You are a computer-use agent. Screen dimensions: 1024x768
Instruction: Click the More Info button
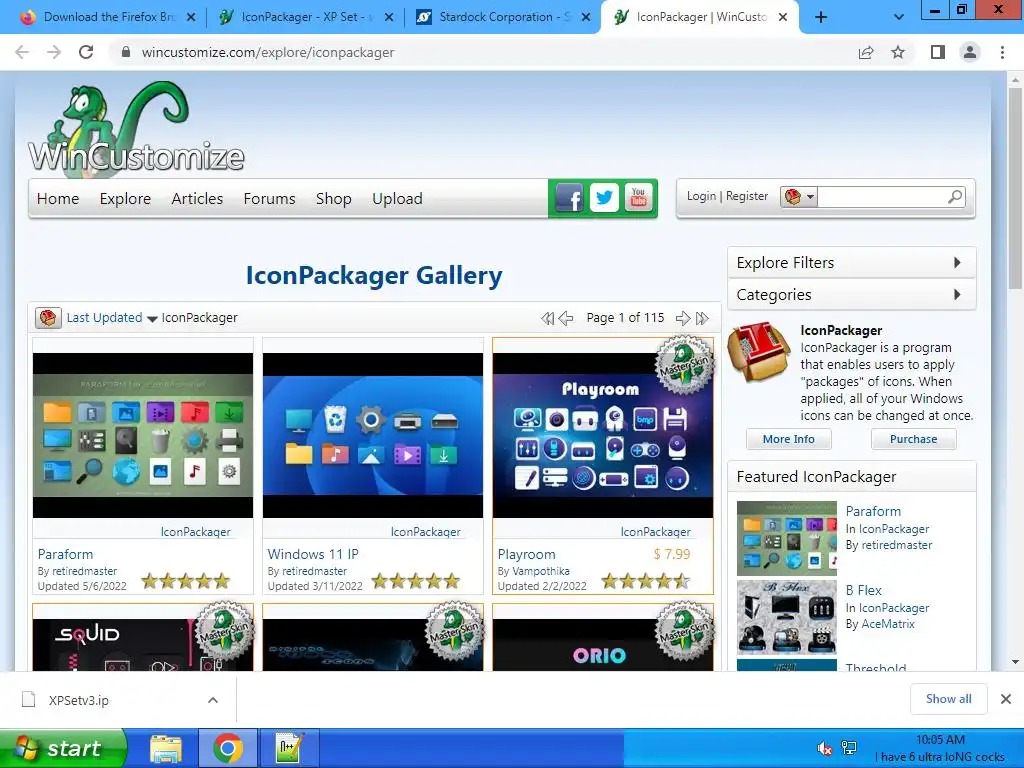789,439
